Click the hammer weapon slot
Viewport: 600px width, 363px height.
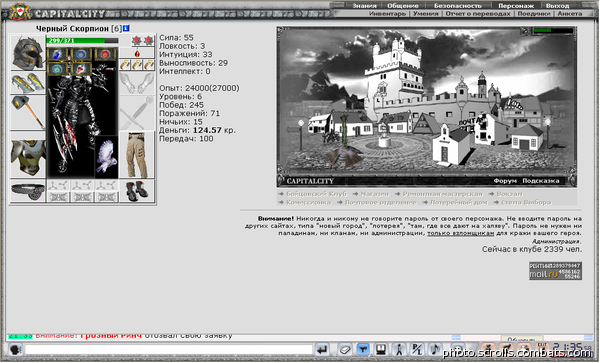(x=28, y=113)
